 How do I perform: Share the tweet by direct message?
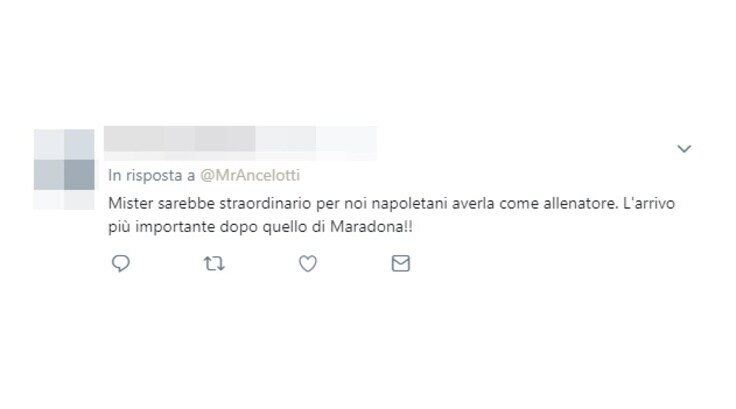pyautogui.click(x=401, y=263)
